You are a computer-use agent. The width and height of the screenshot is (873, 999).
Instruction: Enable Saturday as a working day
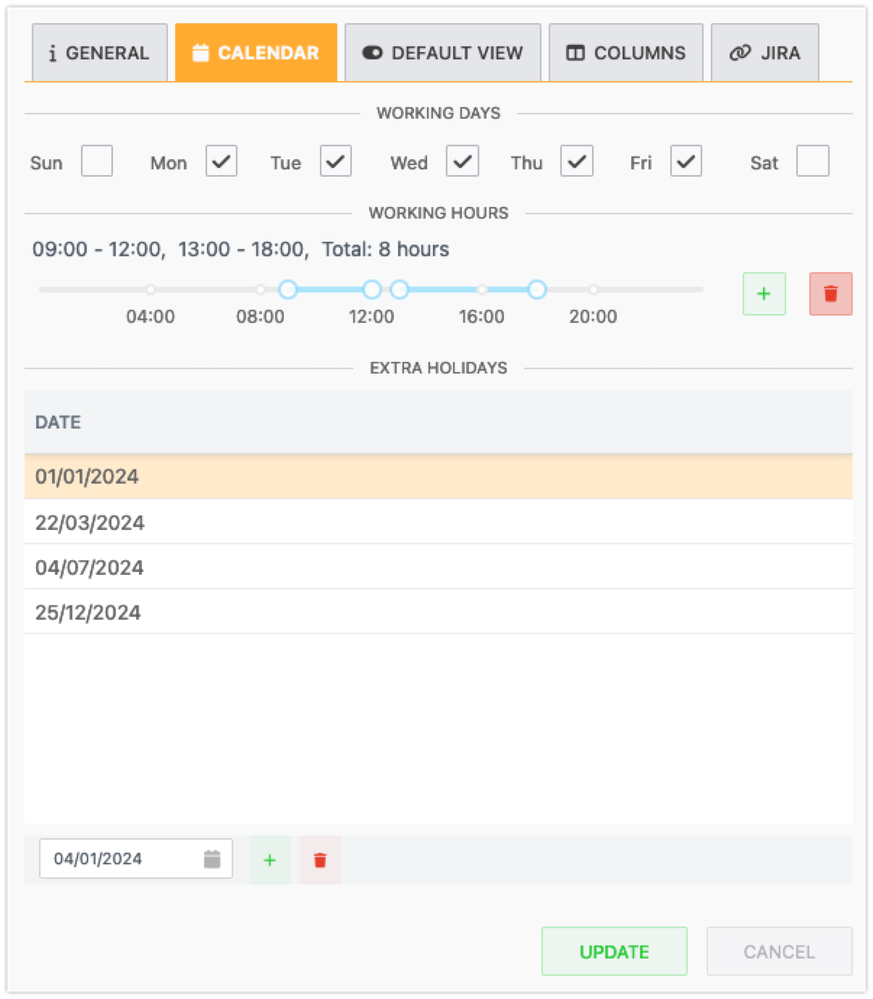tap(812, 160)
